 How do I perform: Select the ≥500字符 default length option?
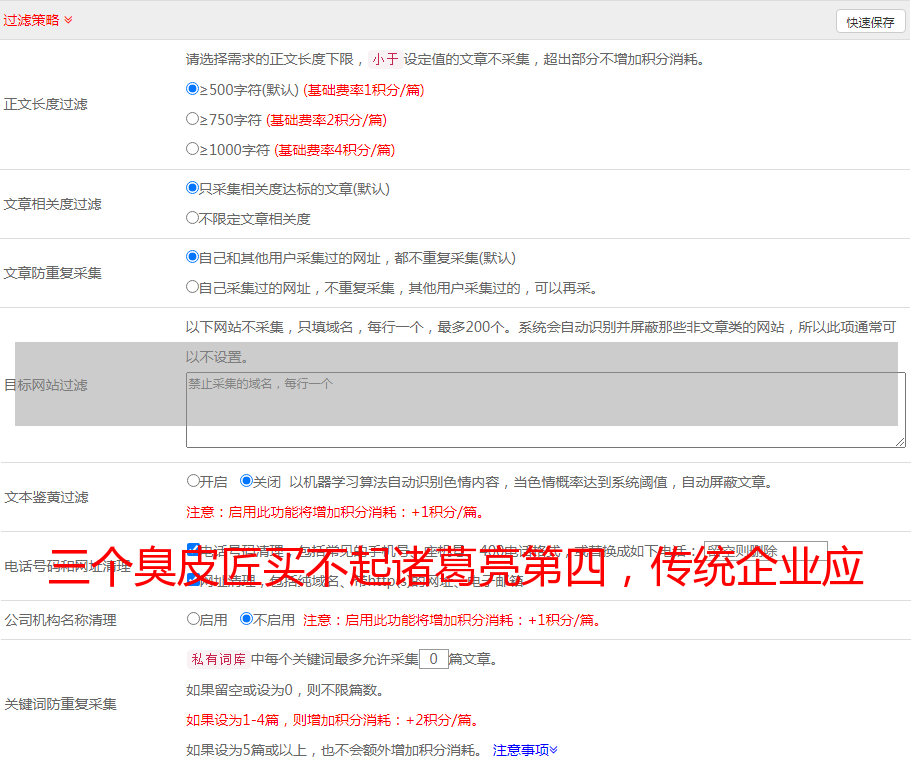(x=193, y=89)
